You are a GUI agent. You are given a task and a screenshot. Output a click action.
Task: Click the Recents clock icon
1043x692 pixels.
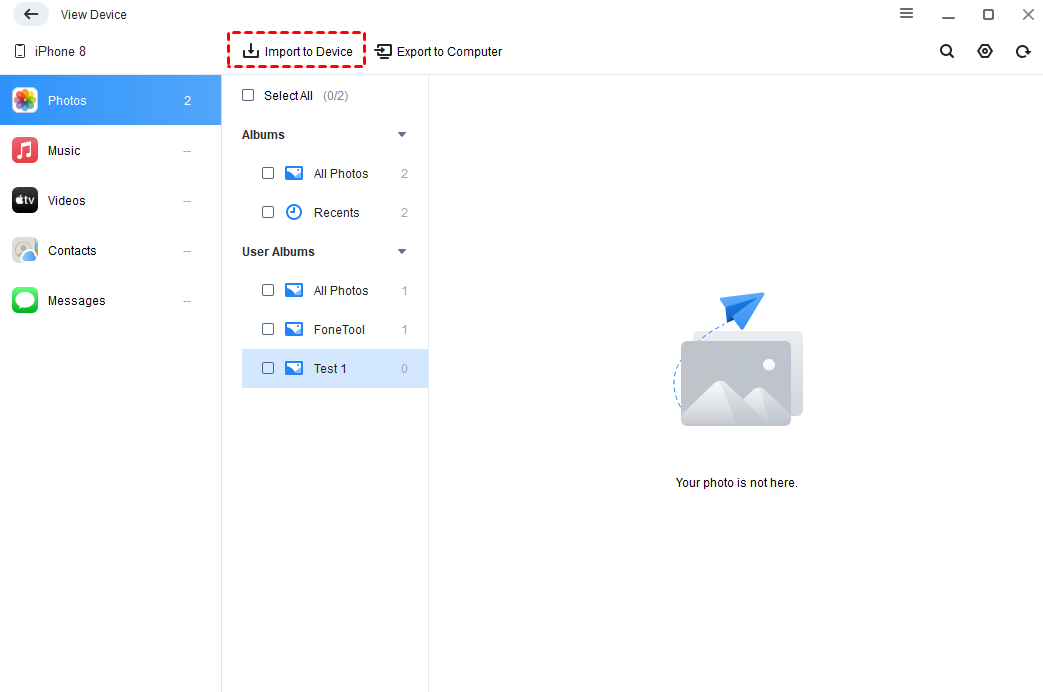click(294, 212)
